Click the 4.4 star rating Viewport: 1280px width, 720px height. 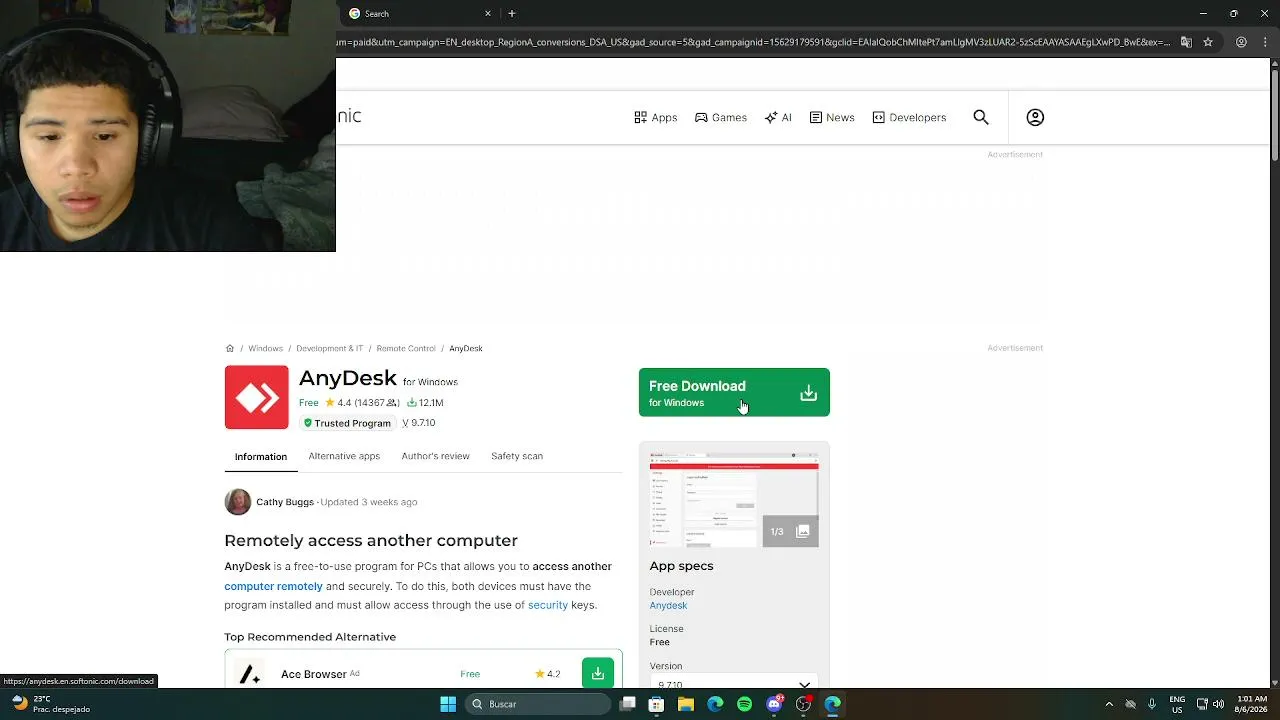pos(337,403)
